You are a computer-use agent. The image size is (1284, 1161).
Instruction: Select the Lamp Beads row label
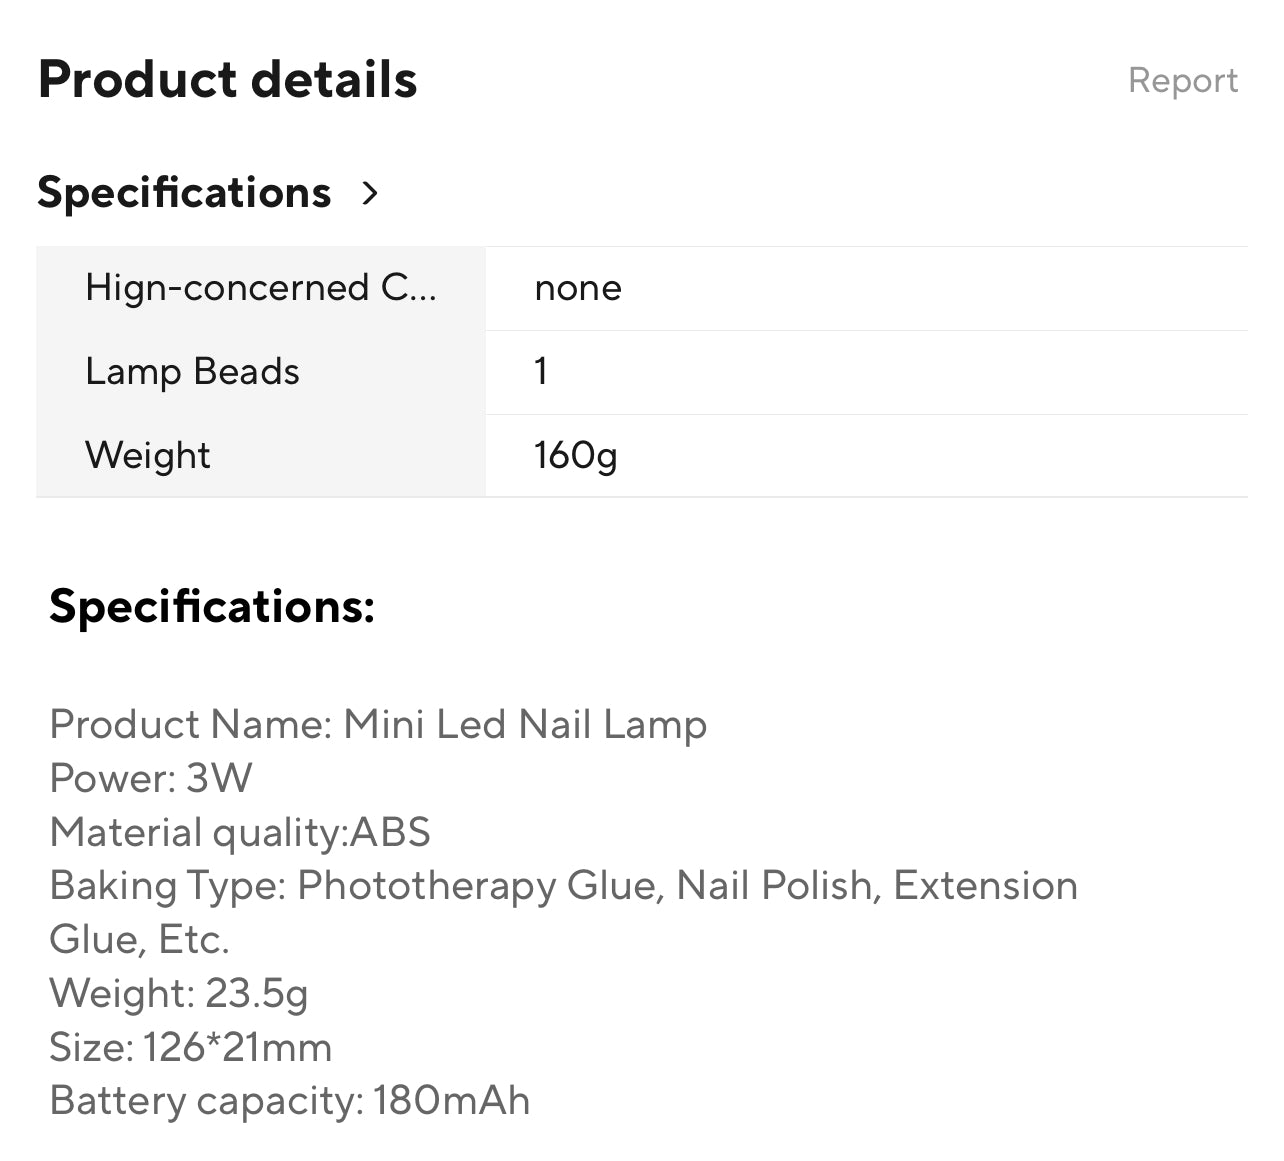[192, 372]
